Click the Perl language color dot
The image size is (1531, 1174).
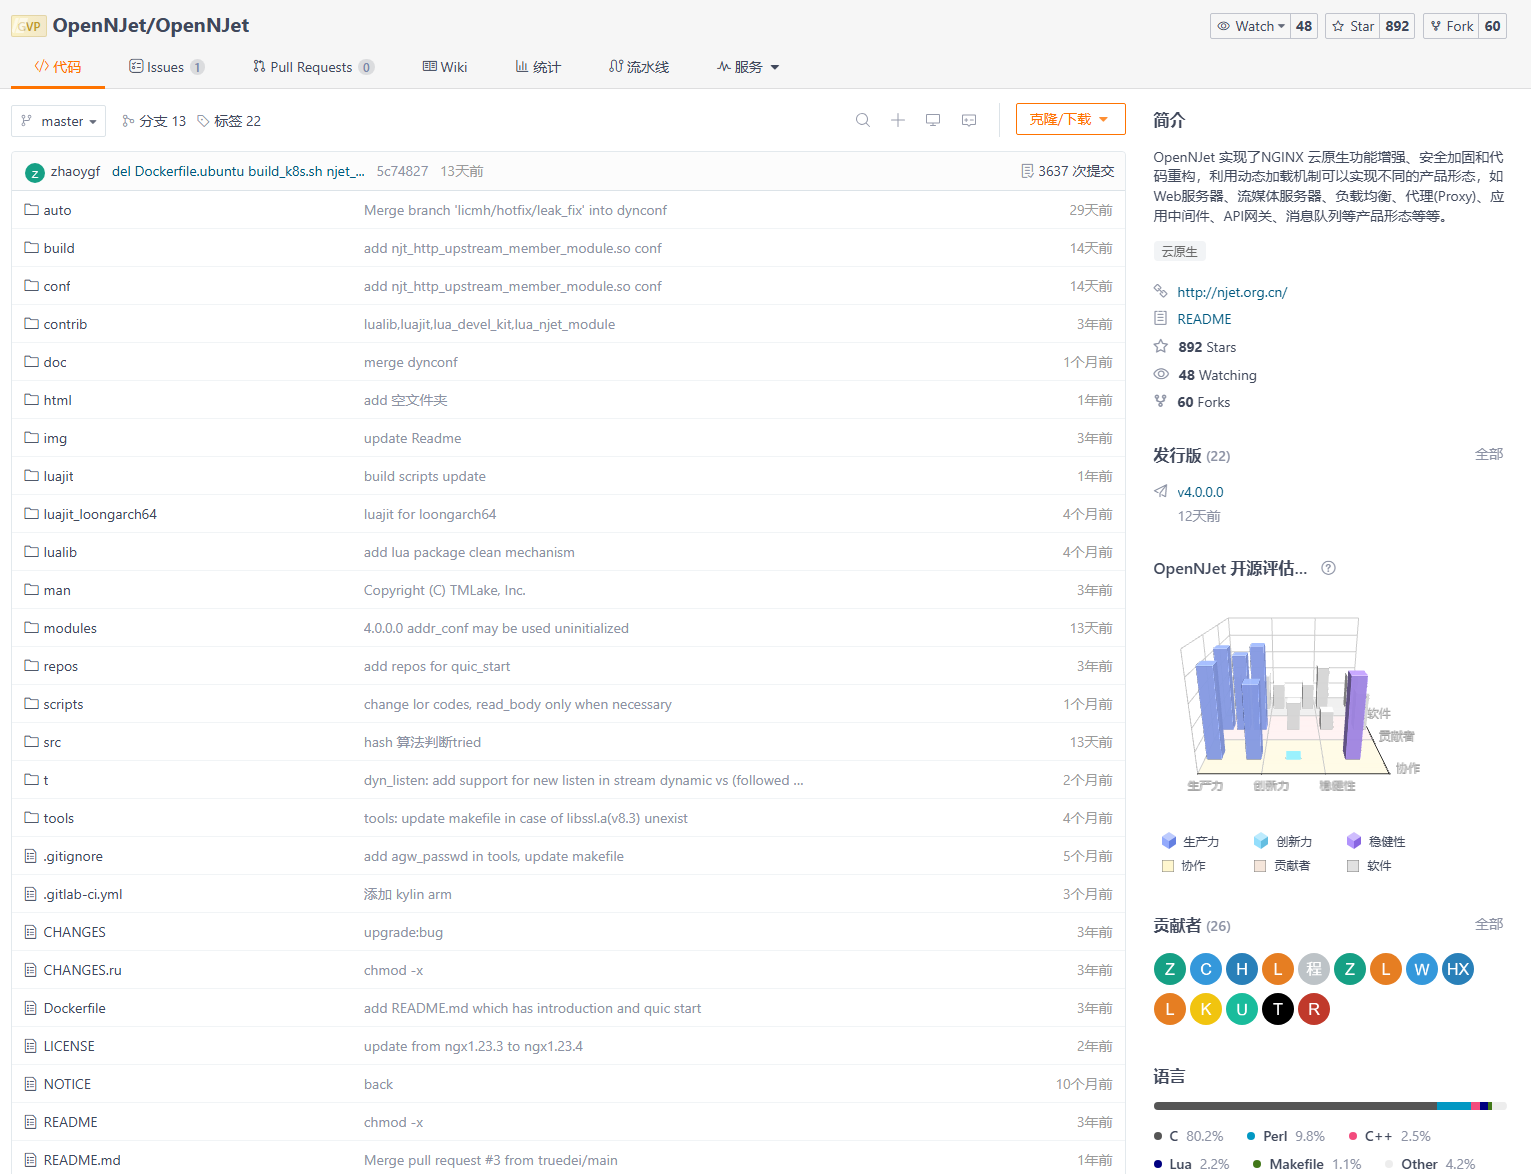pos(1251,1136)
